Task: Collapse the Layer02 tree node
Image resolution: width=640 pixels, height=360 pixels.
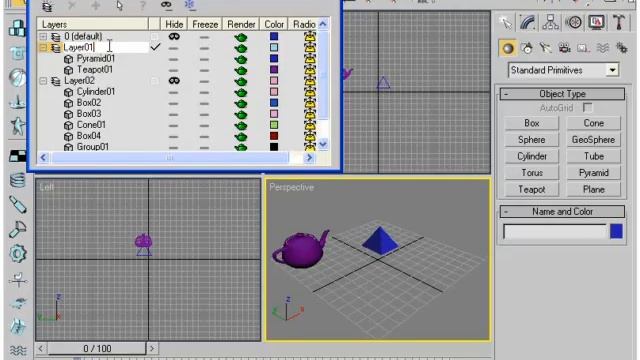Action: point(43,81)
